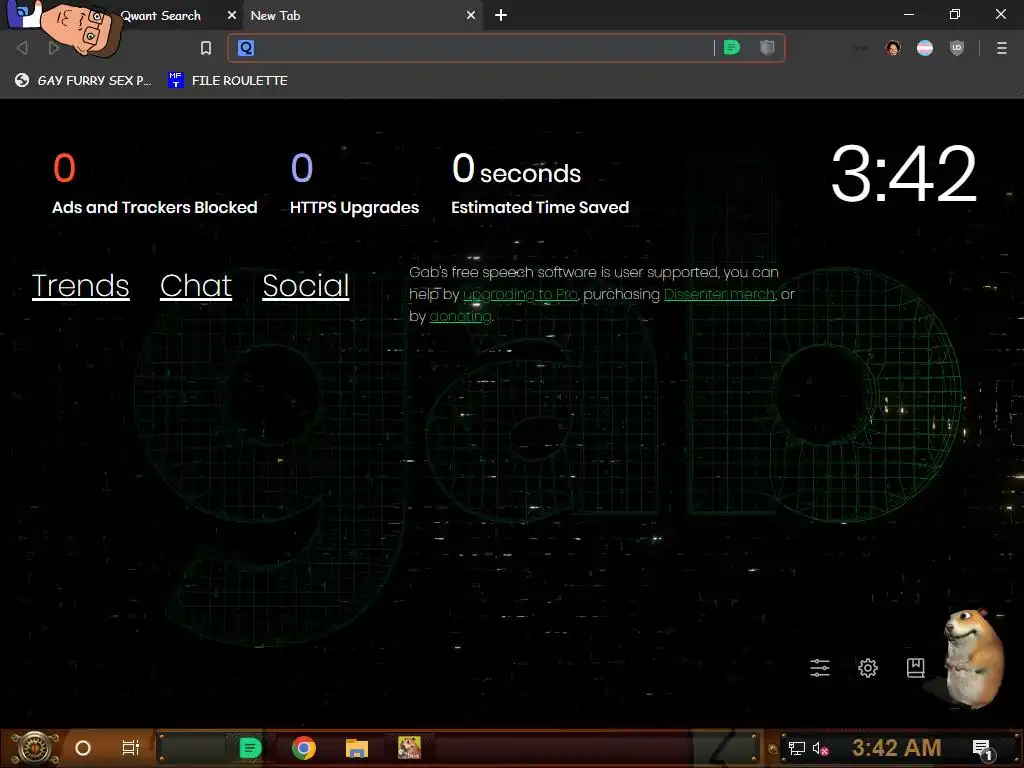1024x768 pixels.
Task: Open a new tab with the plus button
Action: point(501,15)
